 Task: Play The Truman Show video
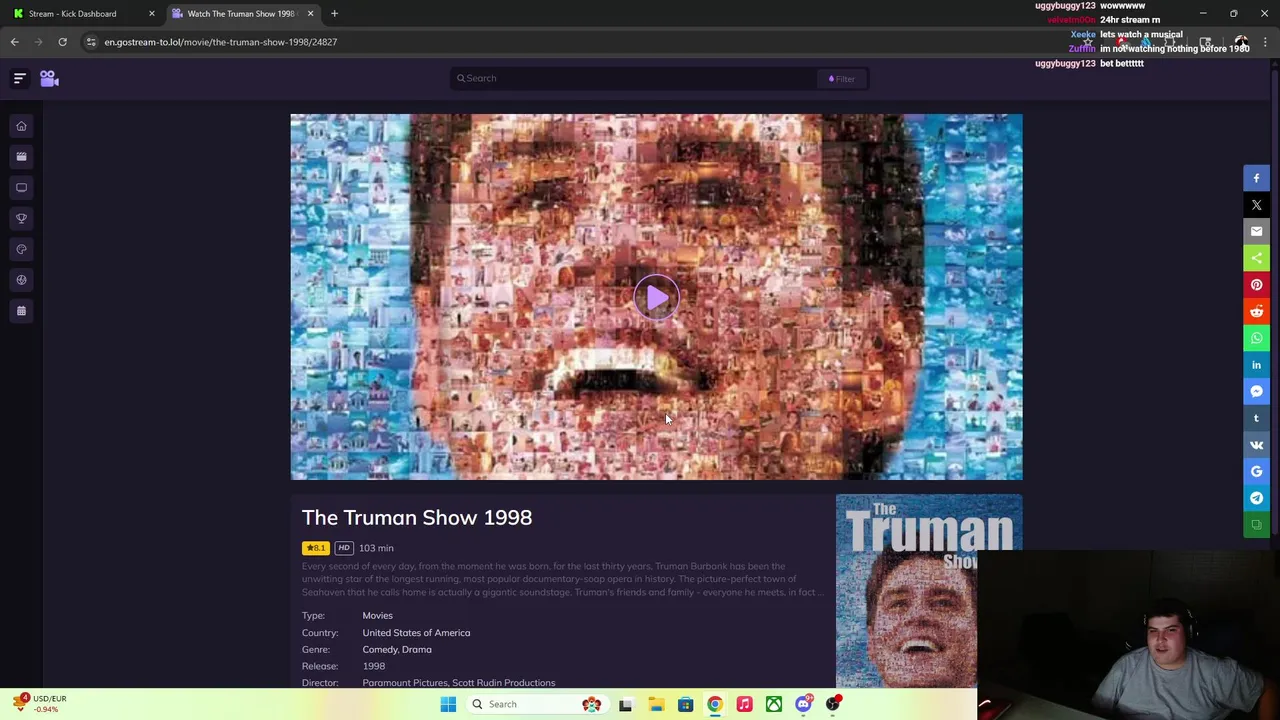click(656, 297)
